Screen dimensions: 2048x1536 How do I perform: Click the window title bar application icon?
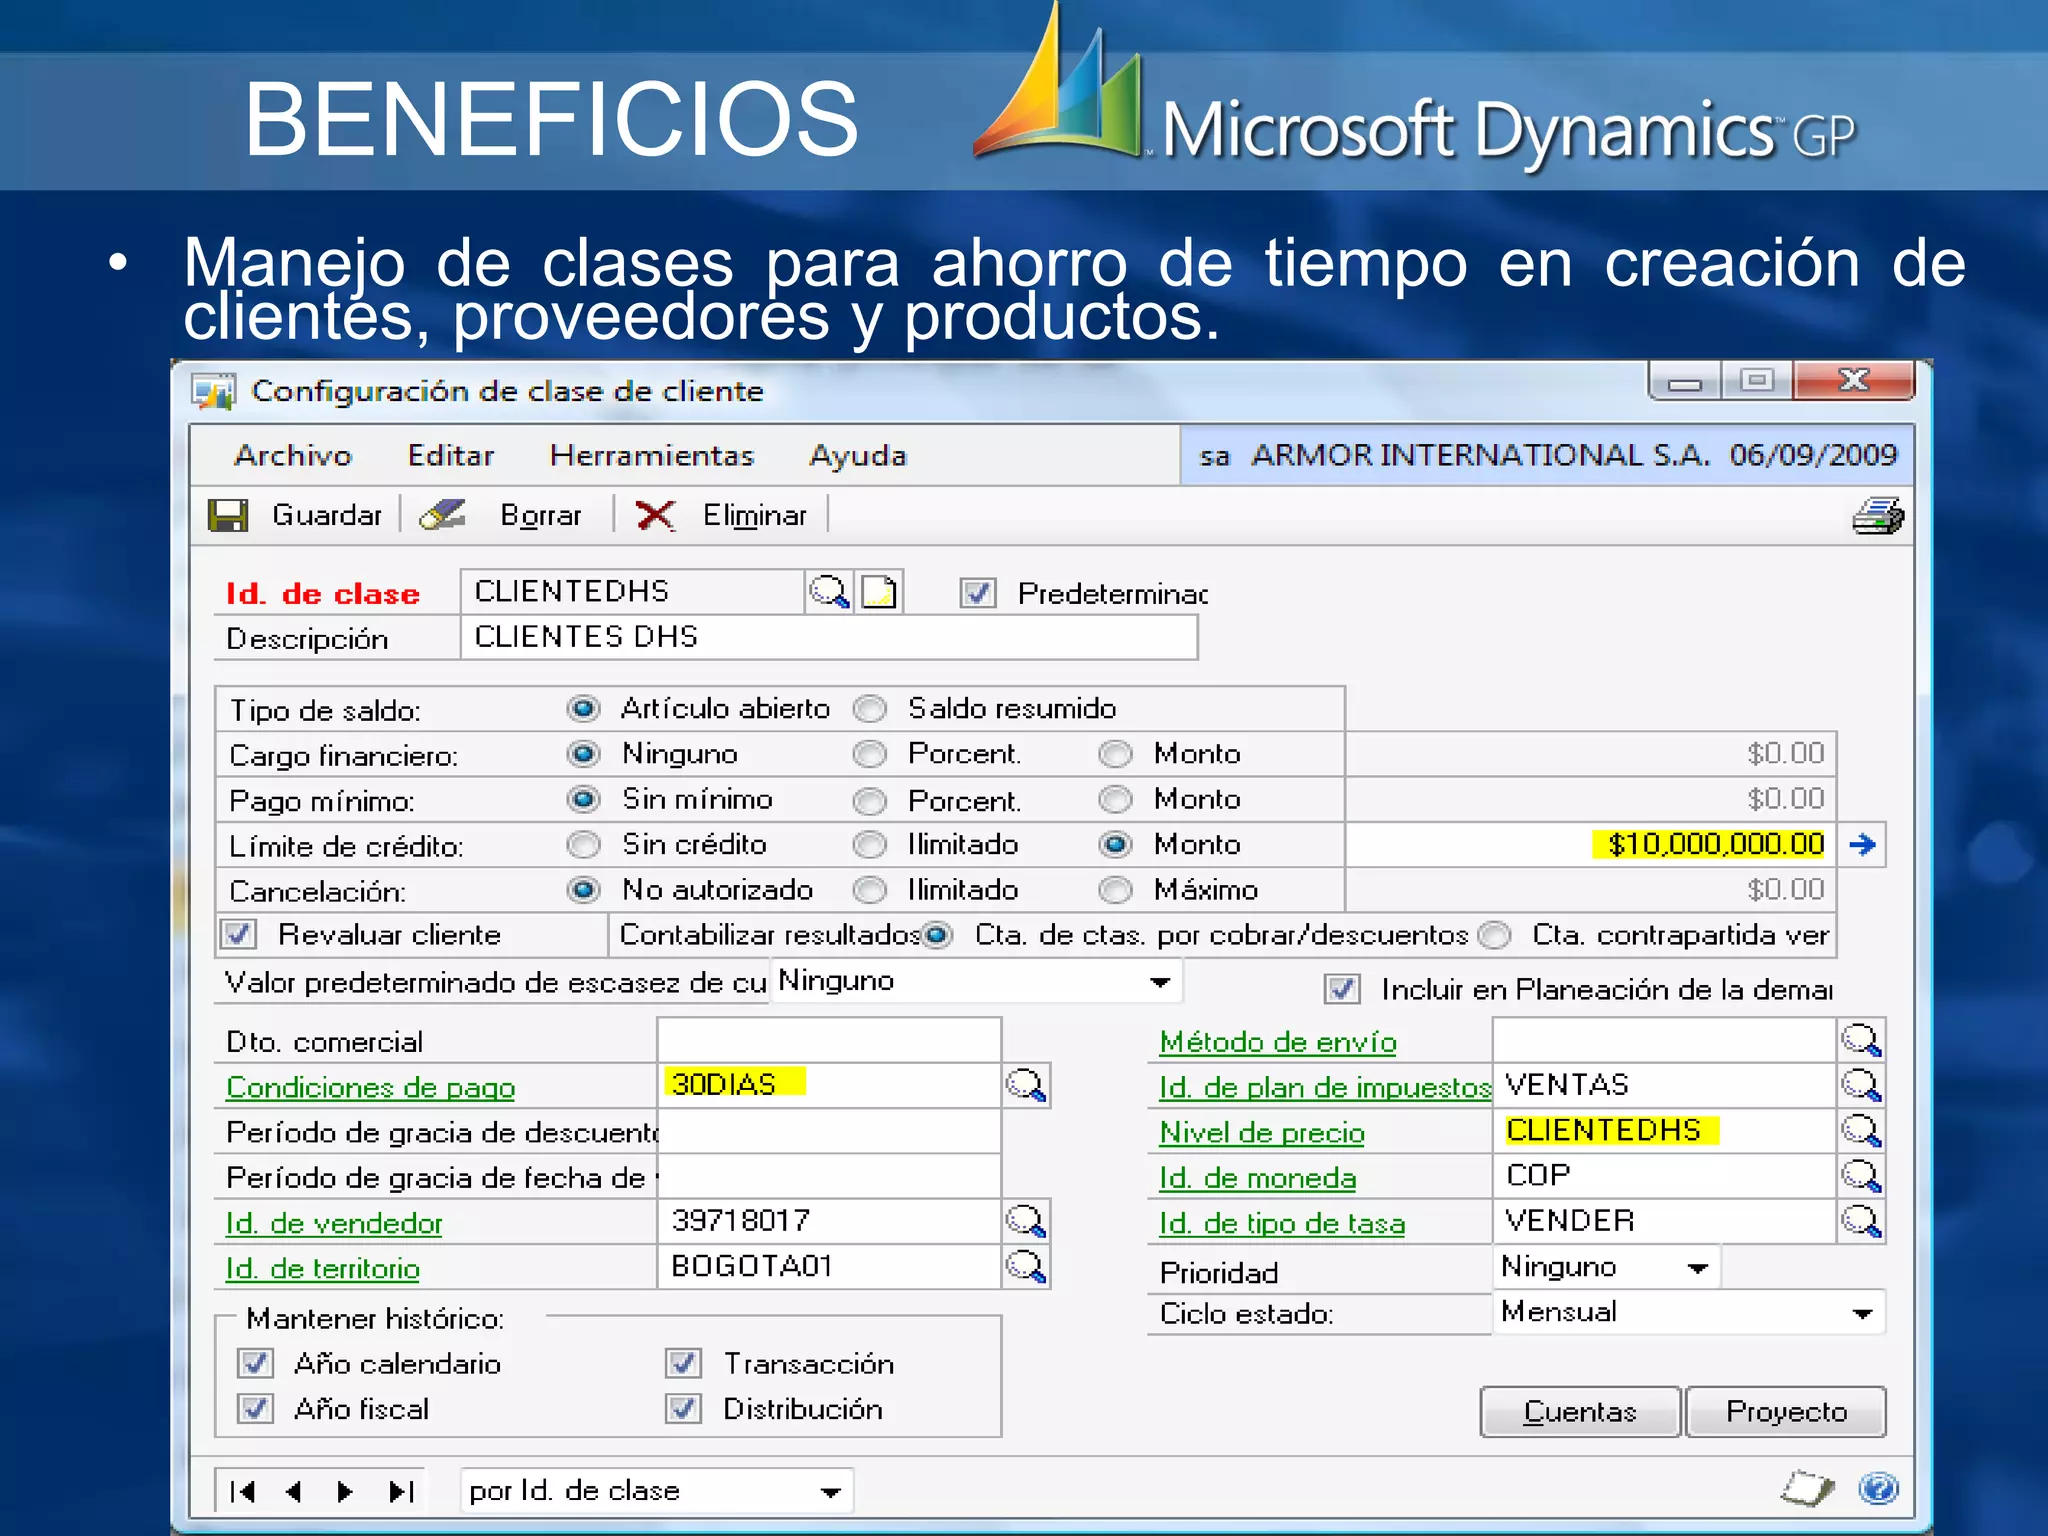pos(214,391)
